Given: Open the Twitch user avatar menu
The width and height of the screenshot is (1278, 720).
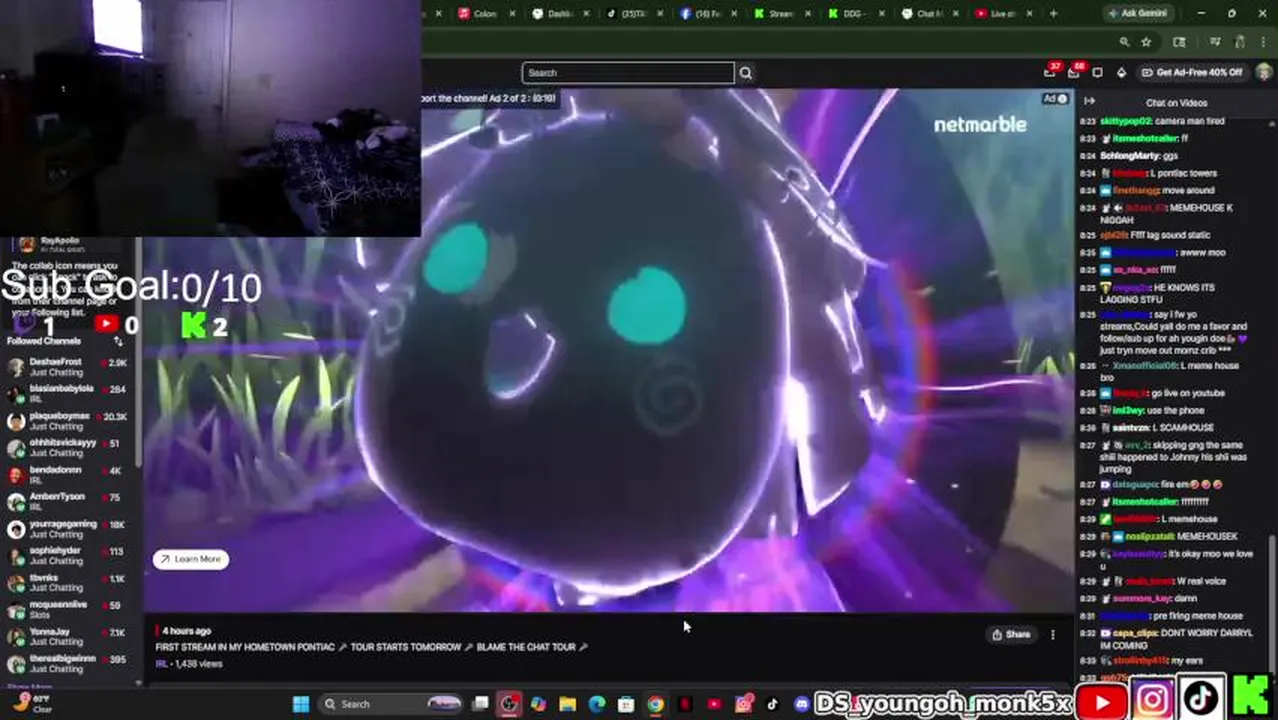Looking at the screenshot, I should pos(1264,72).
